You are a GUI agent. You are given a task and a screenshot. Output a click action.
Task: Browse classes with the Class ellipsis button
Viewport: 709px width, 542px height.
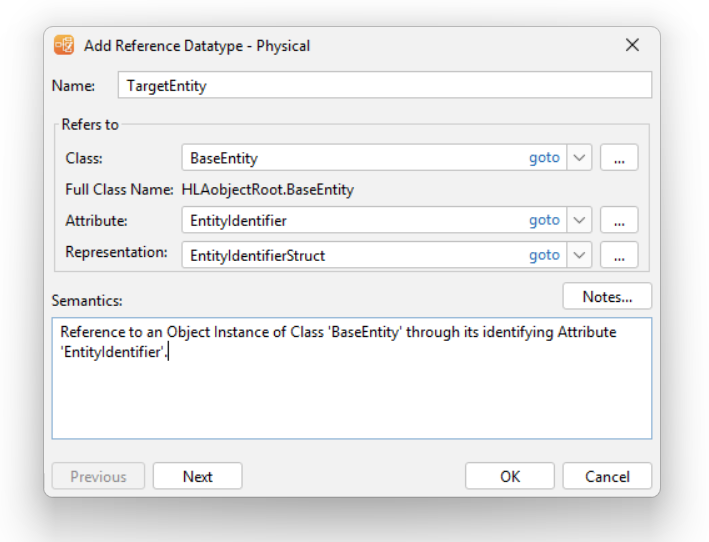[619, 158]
